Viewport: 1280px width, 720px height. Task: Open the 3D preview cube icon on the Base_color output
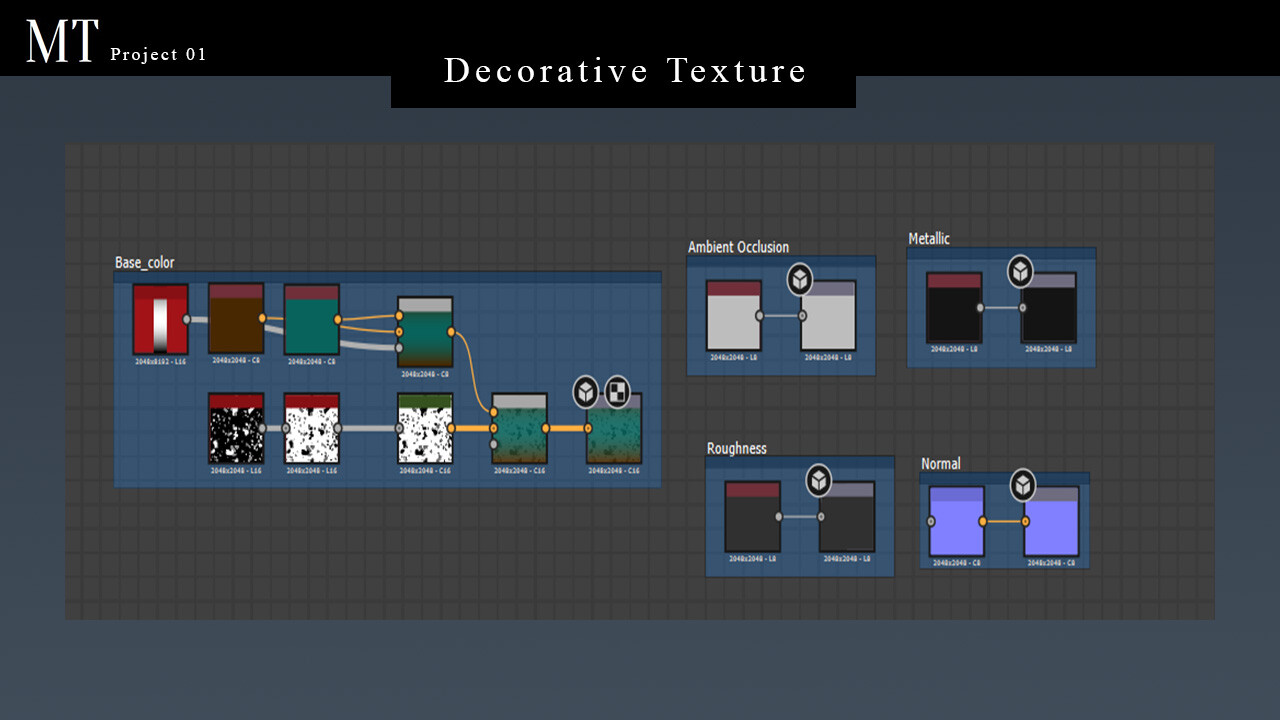[x=585, y=390]
